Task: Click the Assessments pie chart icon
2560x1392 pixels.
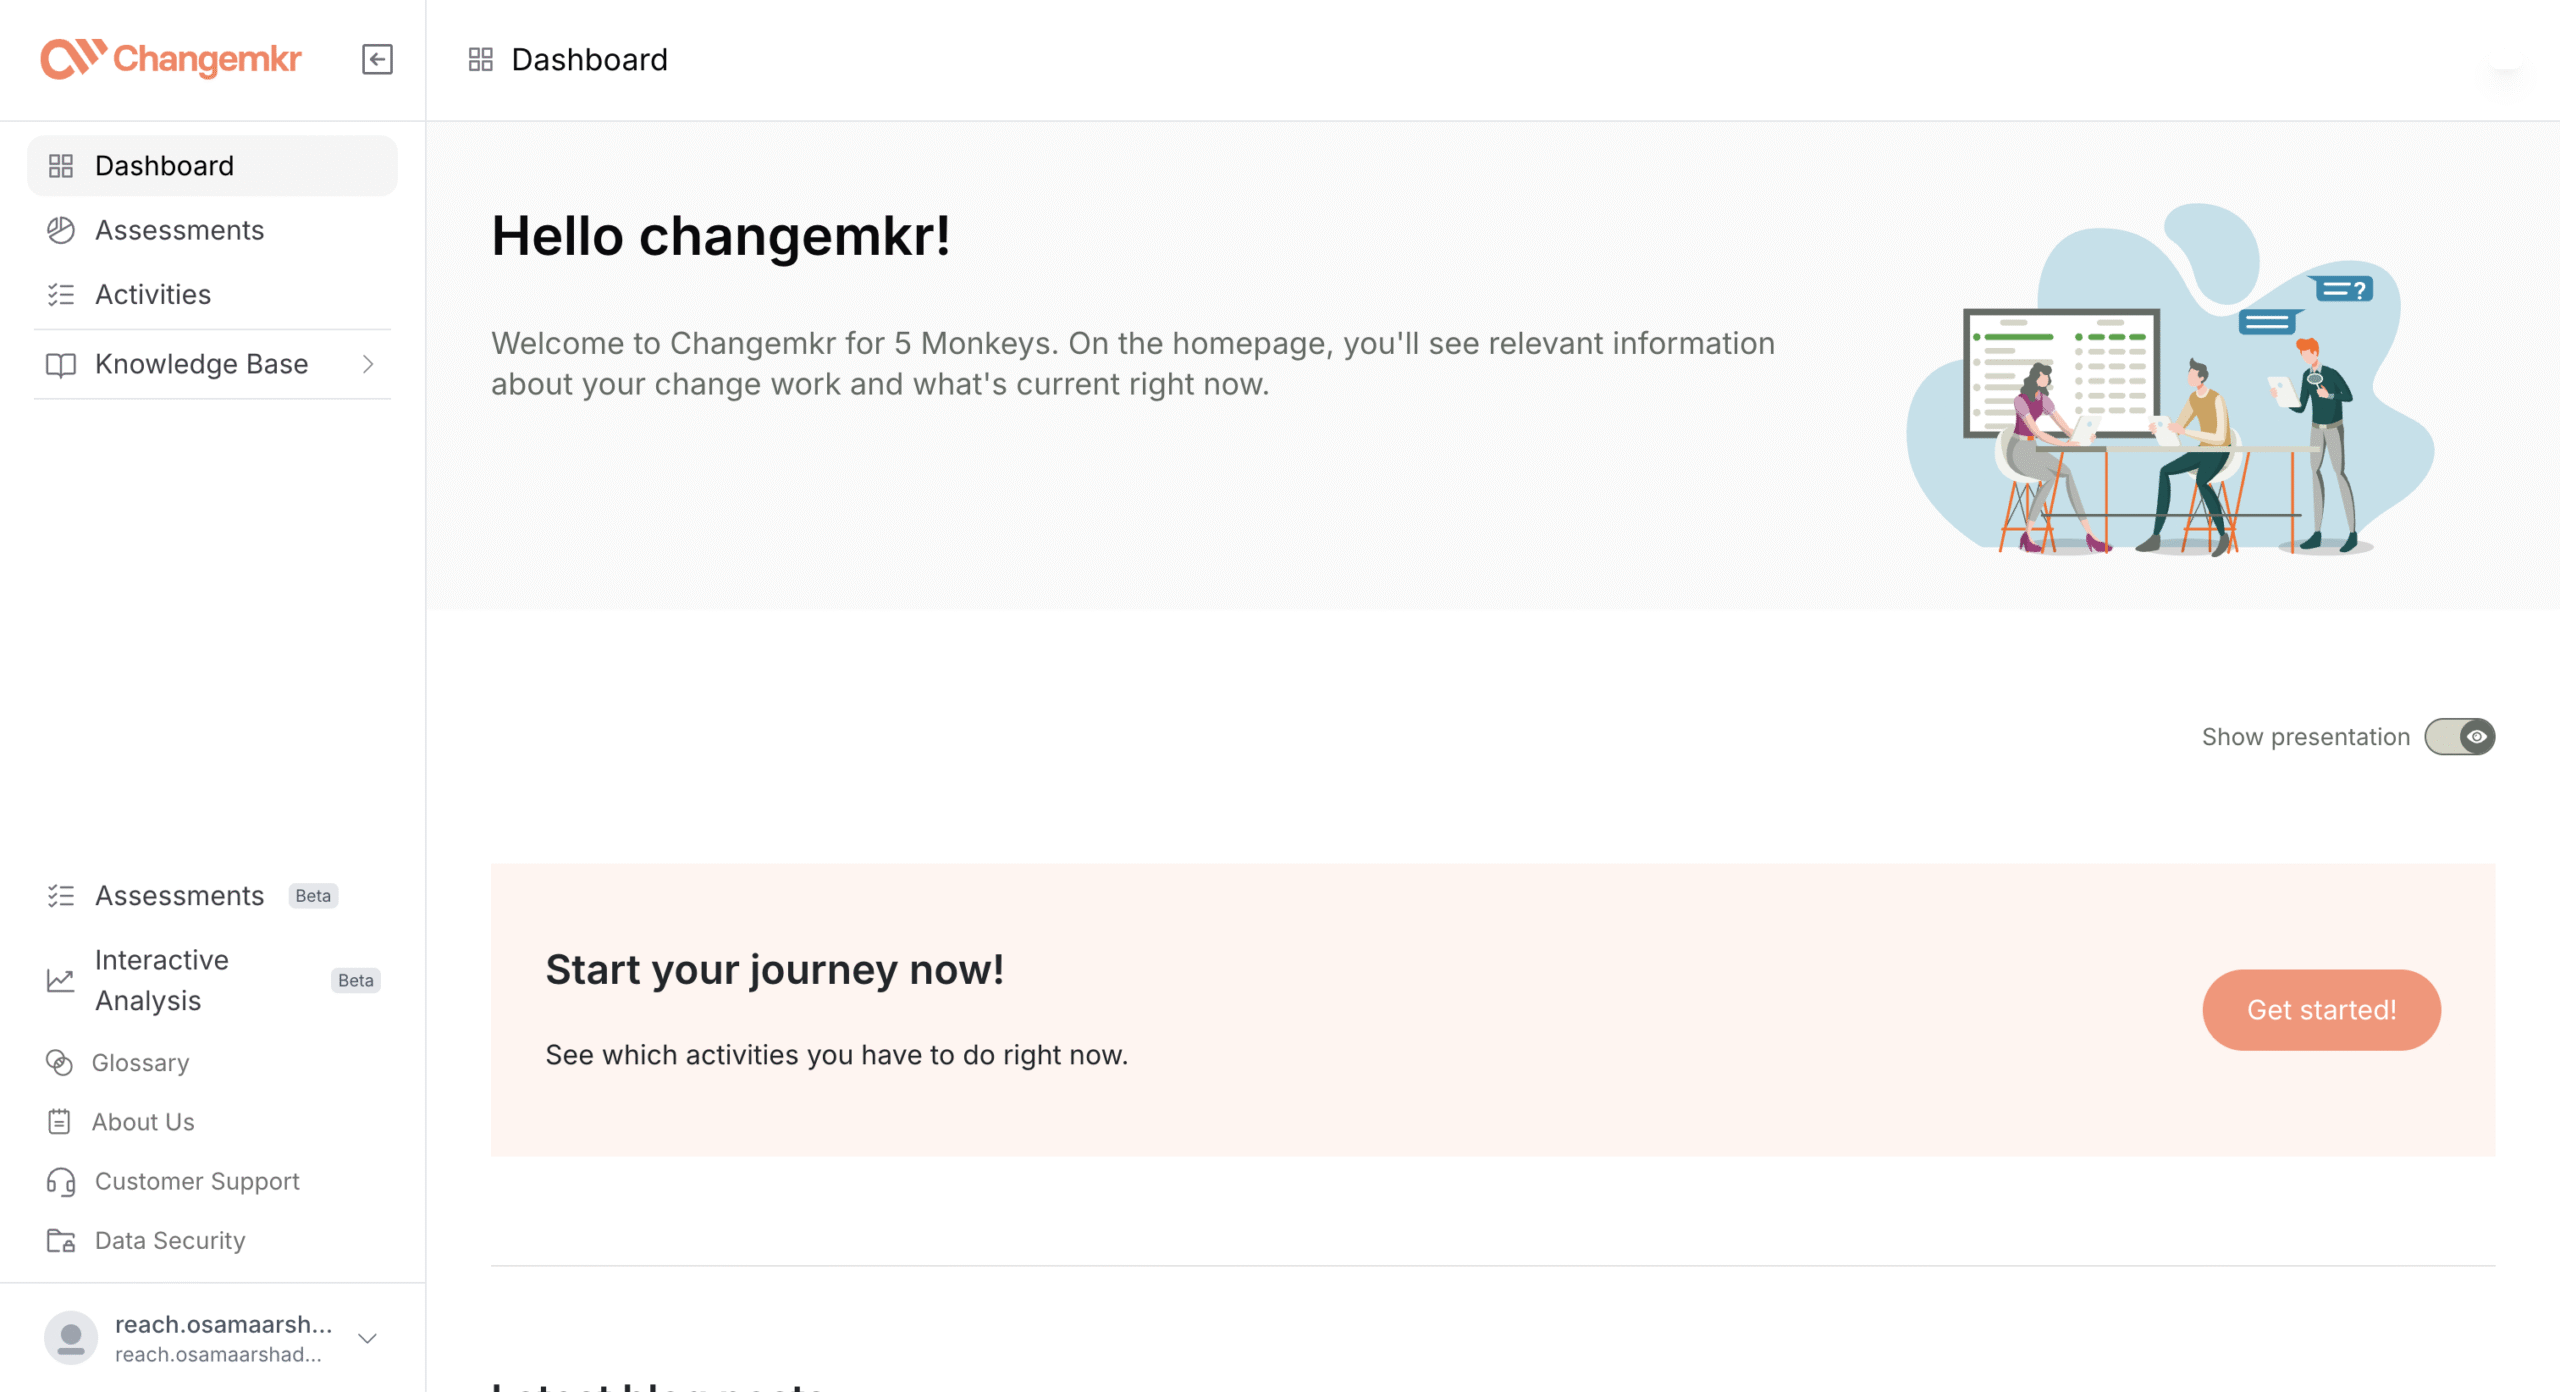Action: click(61, 230)
